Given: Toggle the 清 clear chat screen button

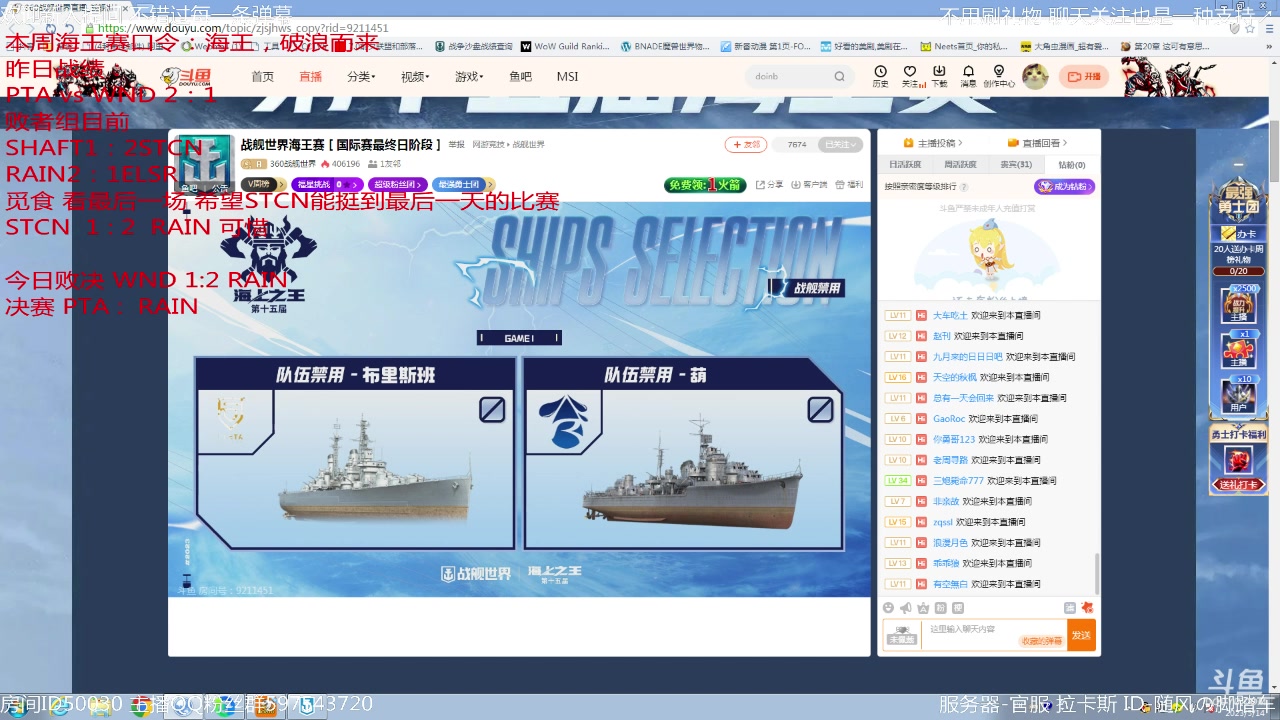Looking at the screenshot, I should [1070, 608].
